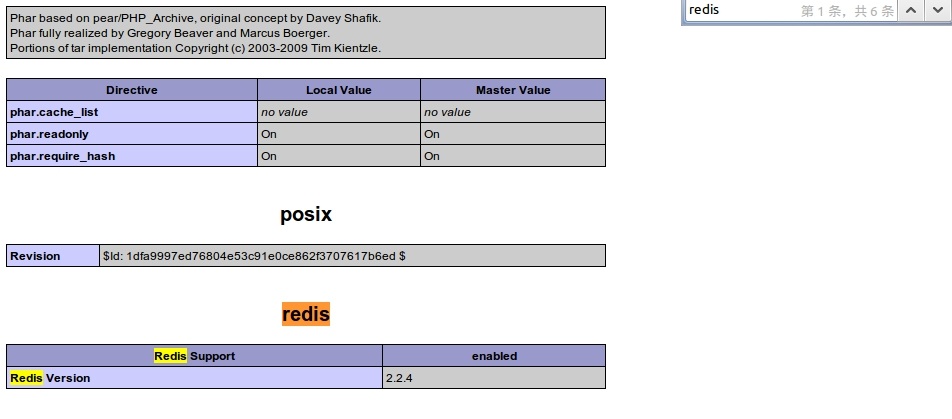Screen dimensions: 952x419
Task: Select the phar.readonly directive cell
Action: coord(50,134)
